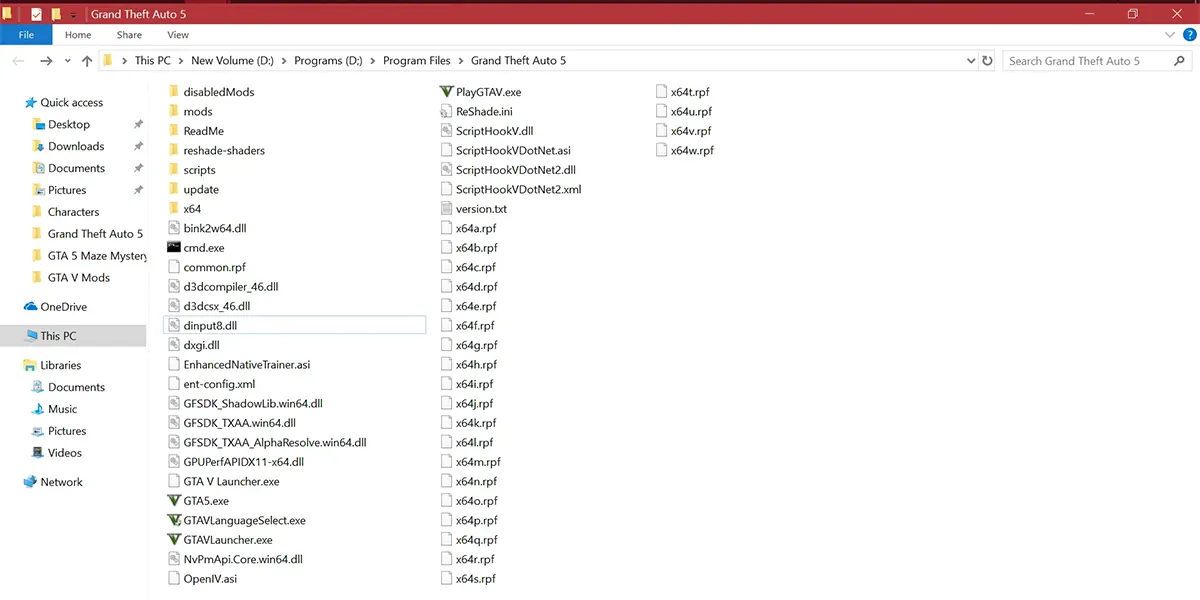Click the OpenIV.asi file icon

pyautogui.click(x=174, y=579)
